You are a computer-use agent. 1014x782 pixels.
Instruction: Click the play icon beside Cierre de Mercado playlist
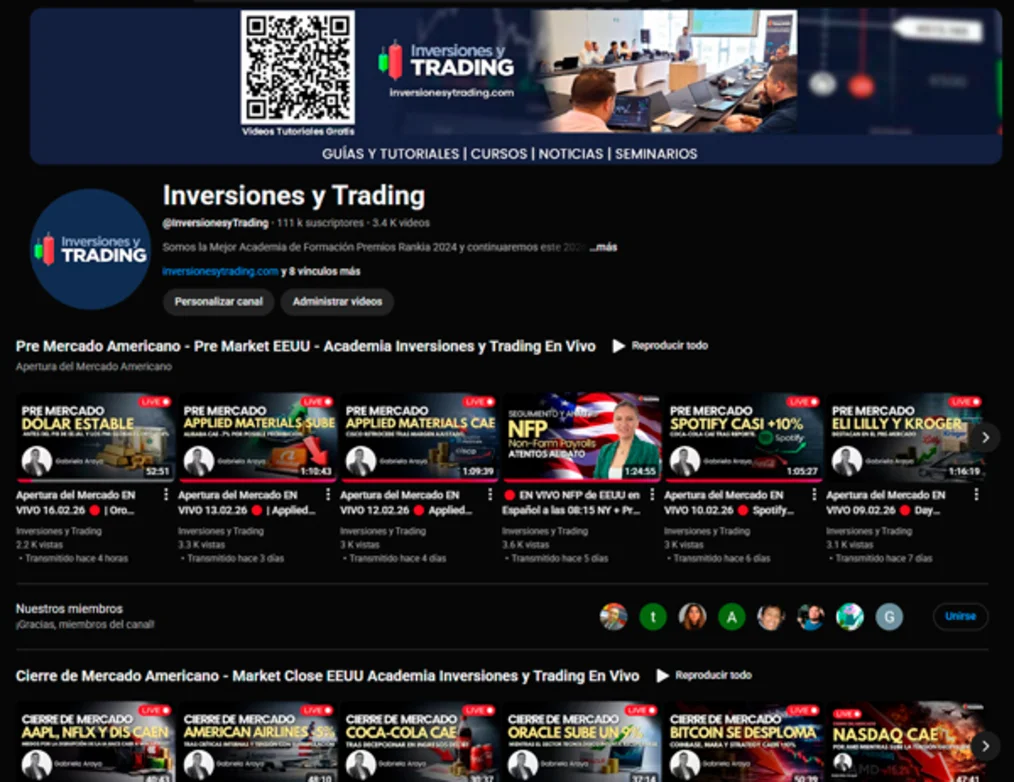point(662,676)
